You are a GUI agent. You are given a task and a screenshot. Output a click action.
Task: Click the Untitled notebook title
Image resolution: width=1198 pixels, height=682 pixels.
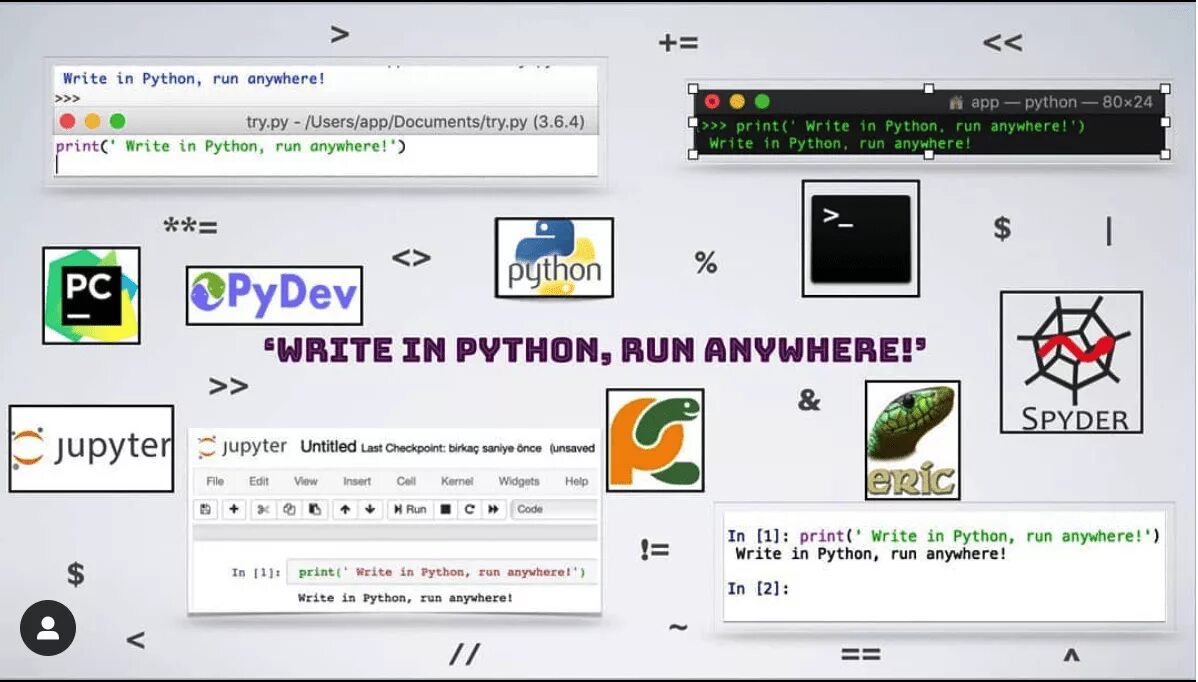(328, 447)
